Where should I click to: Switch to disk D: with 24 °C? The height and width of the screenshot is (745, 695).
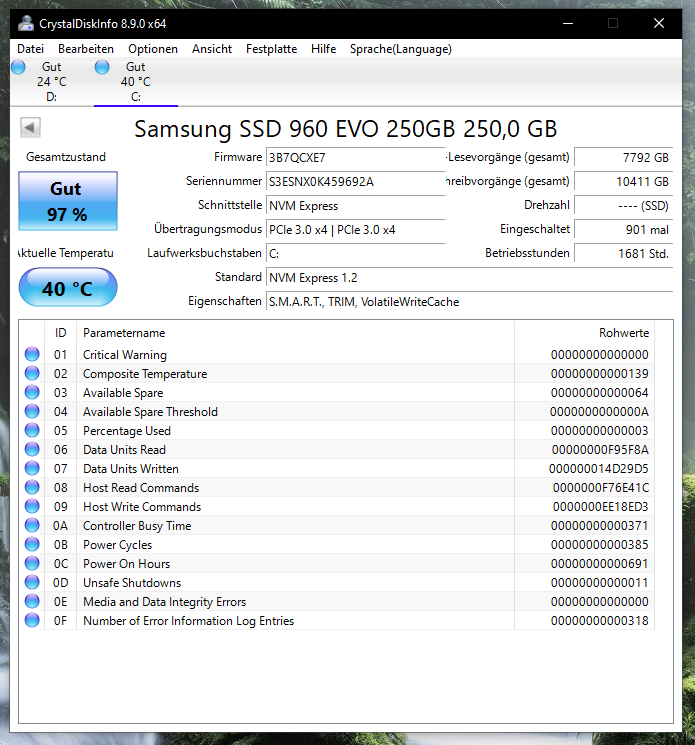[52, 82]
